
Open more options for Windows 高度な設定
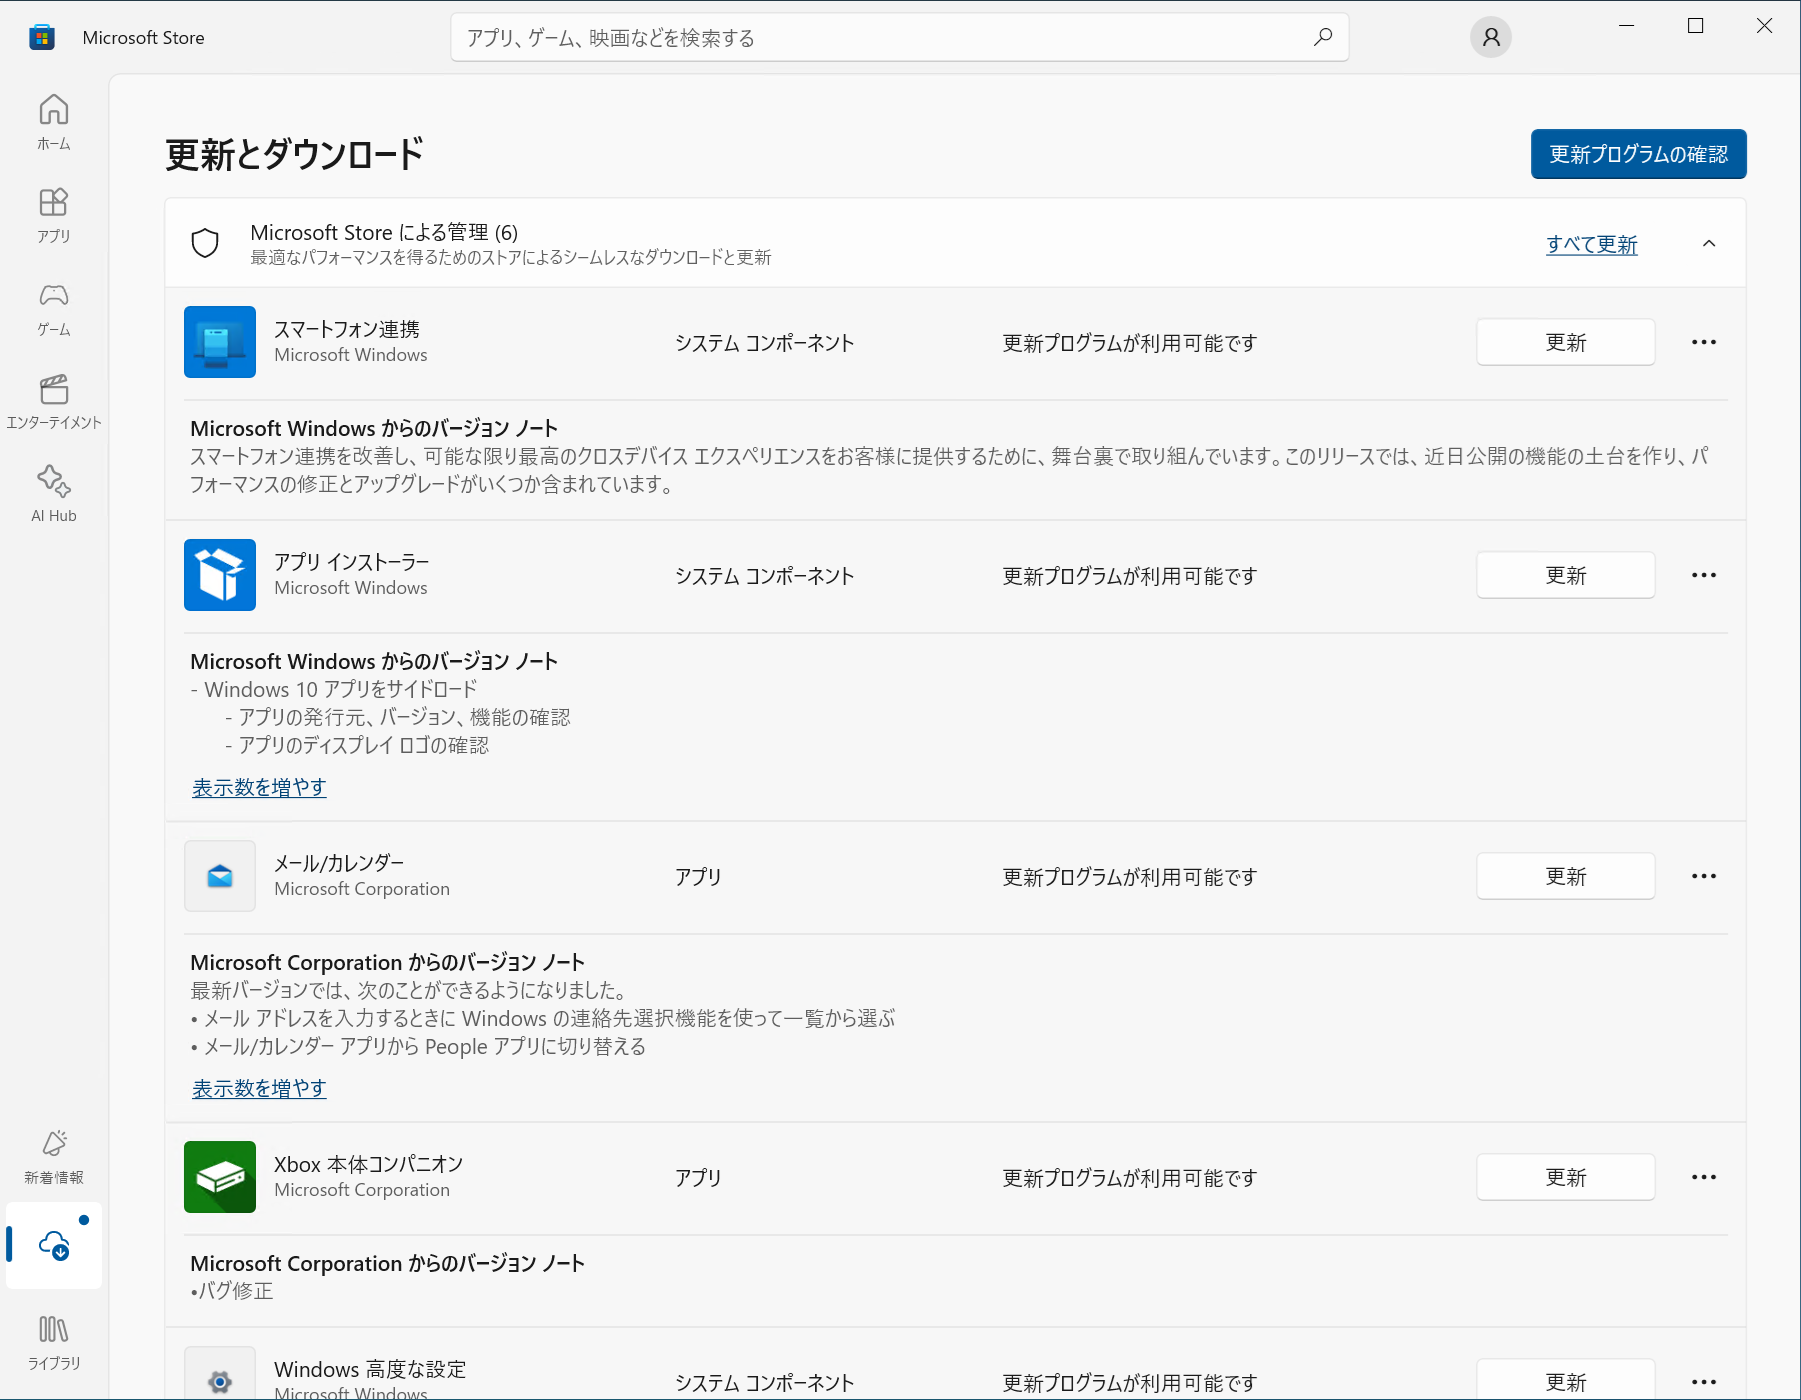click(x=1704, y=1382)
